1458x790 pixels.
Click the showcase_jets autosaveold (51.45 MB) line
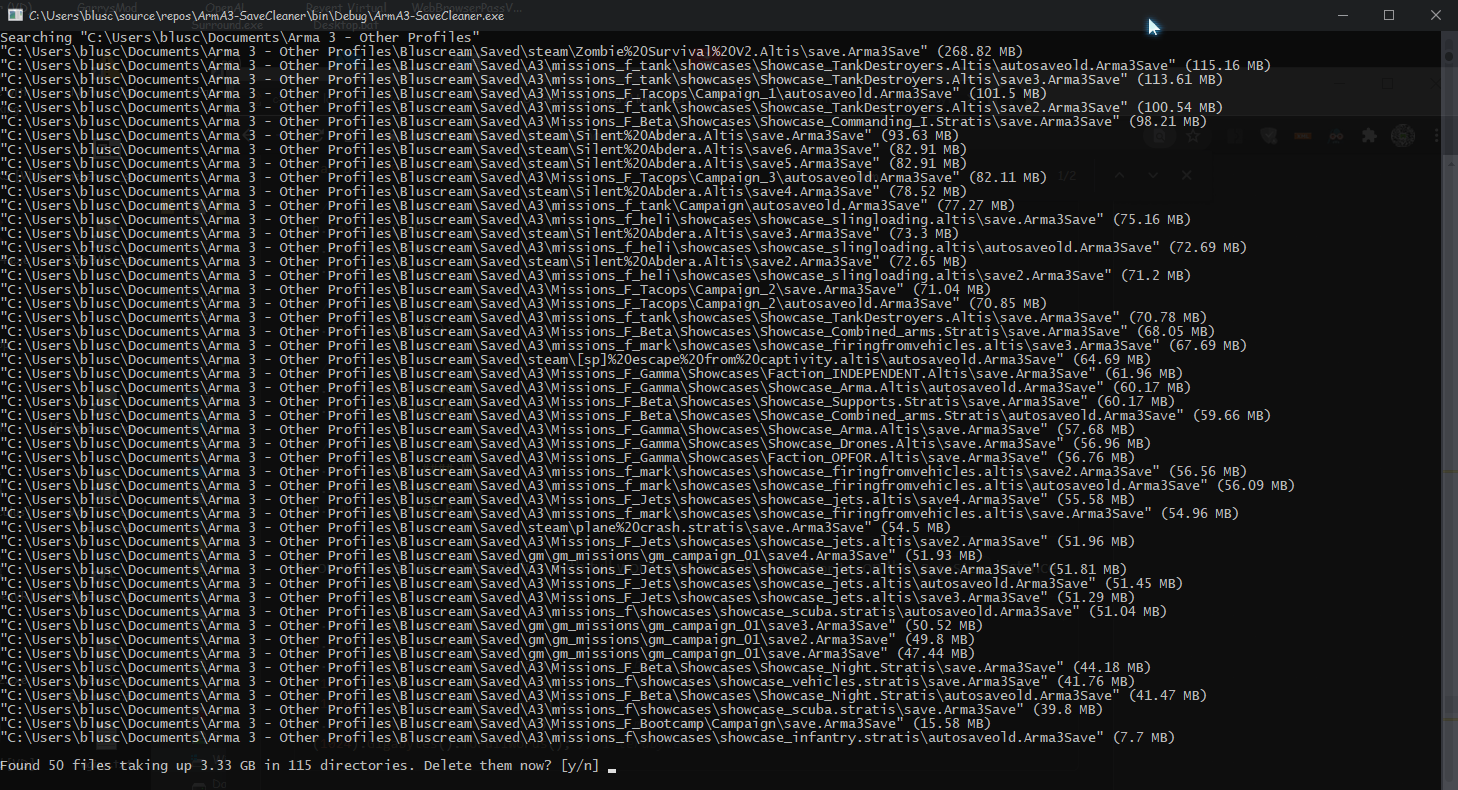pos(591,583)
